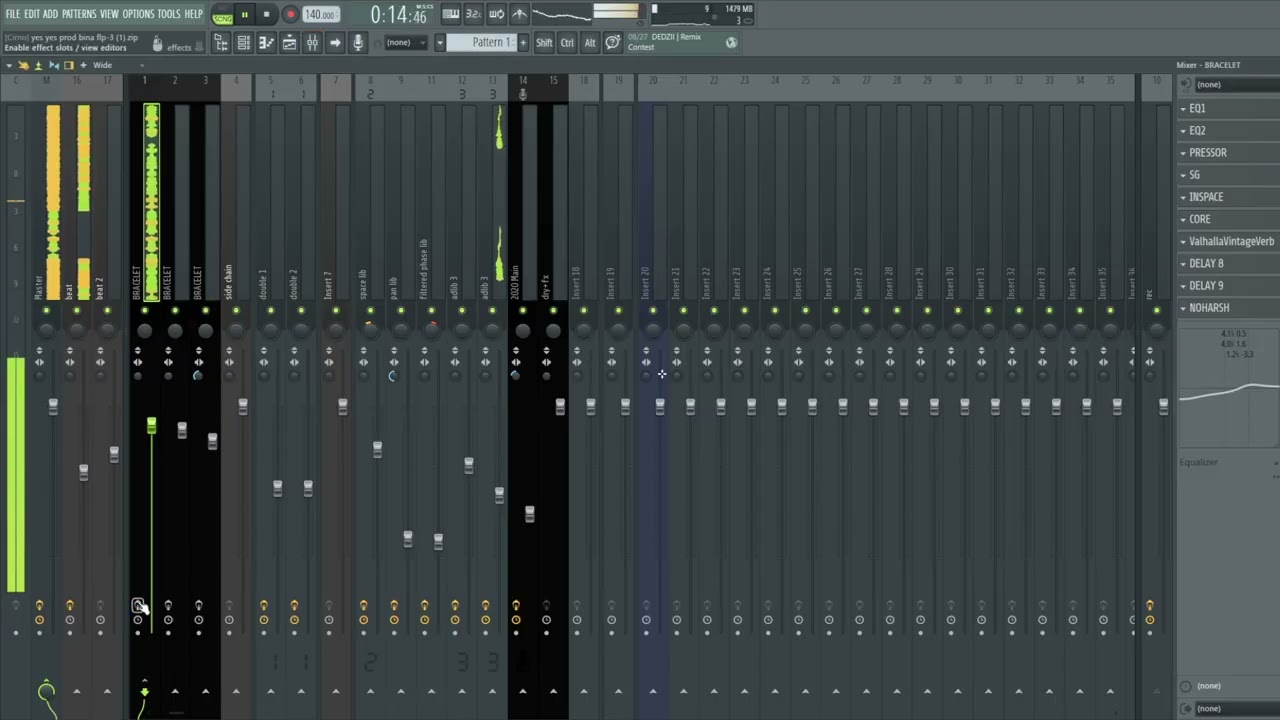This screenshot has height=720, width=1280.
Task: Click the mouse icon next to effects label
Action: pyautogui.click(x=157, y=44)
